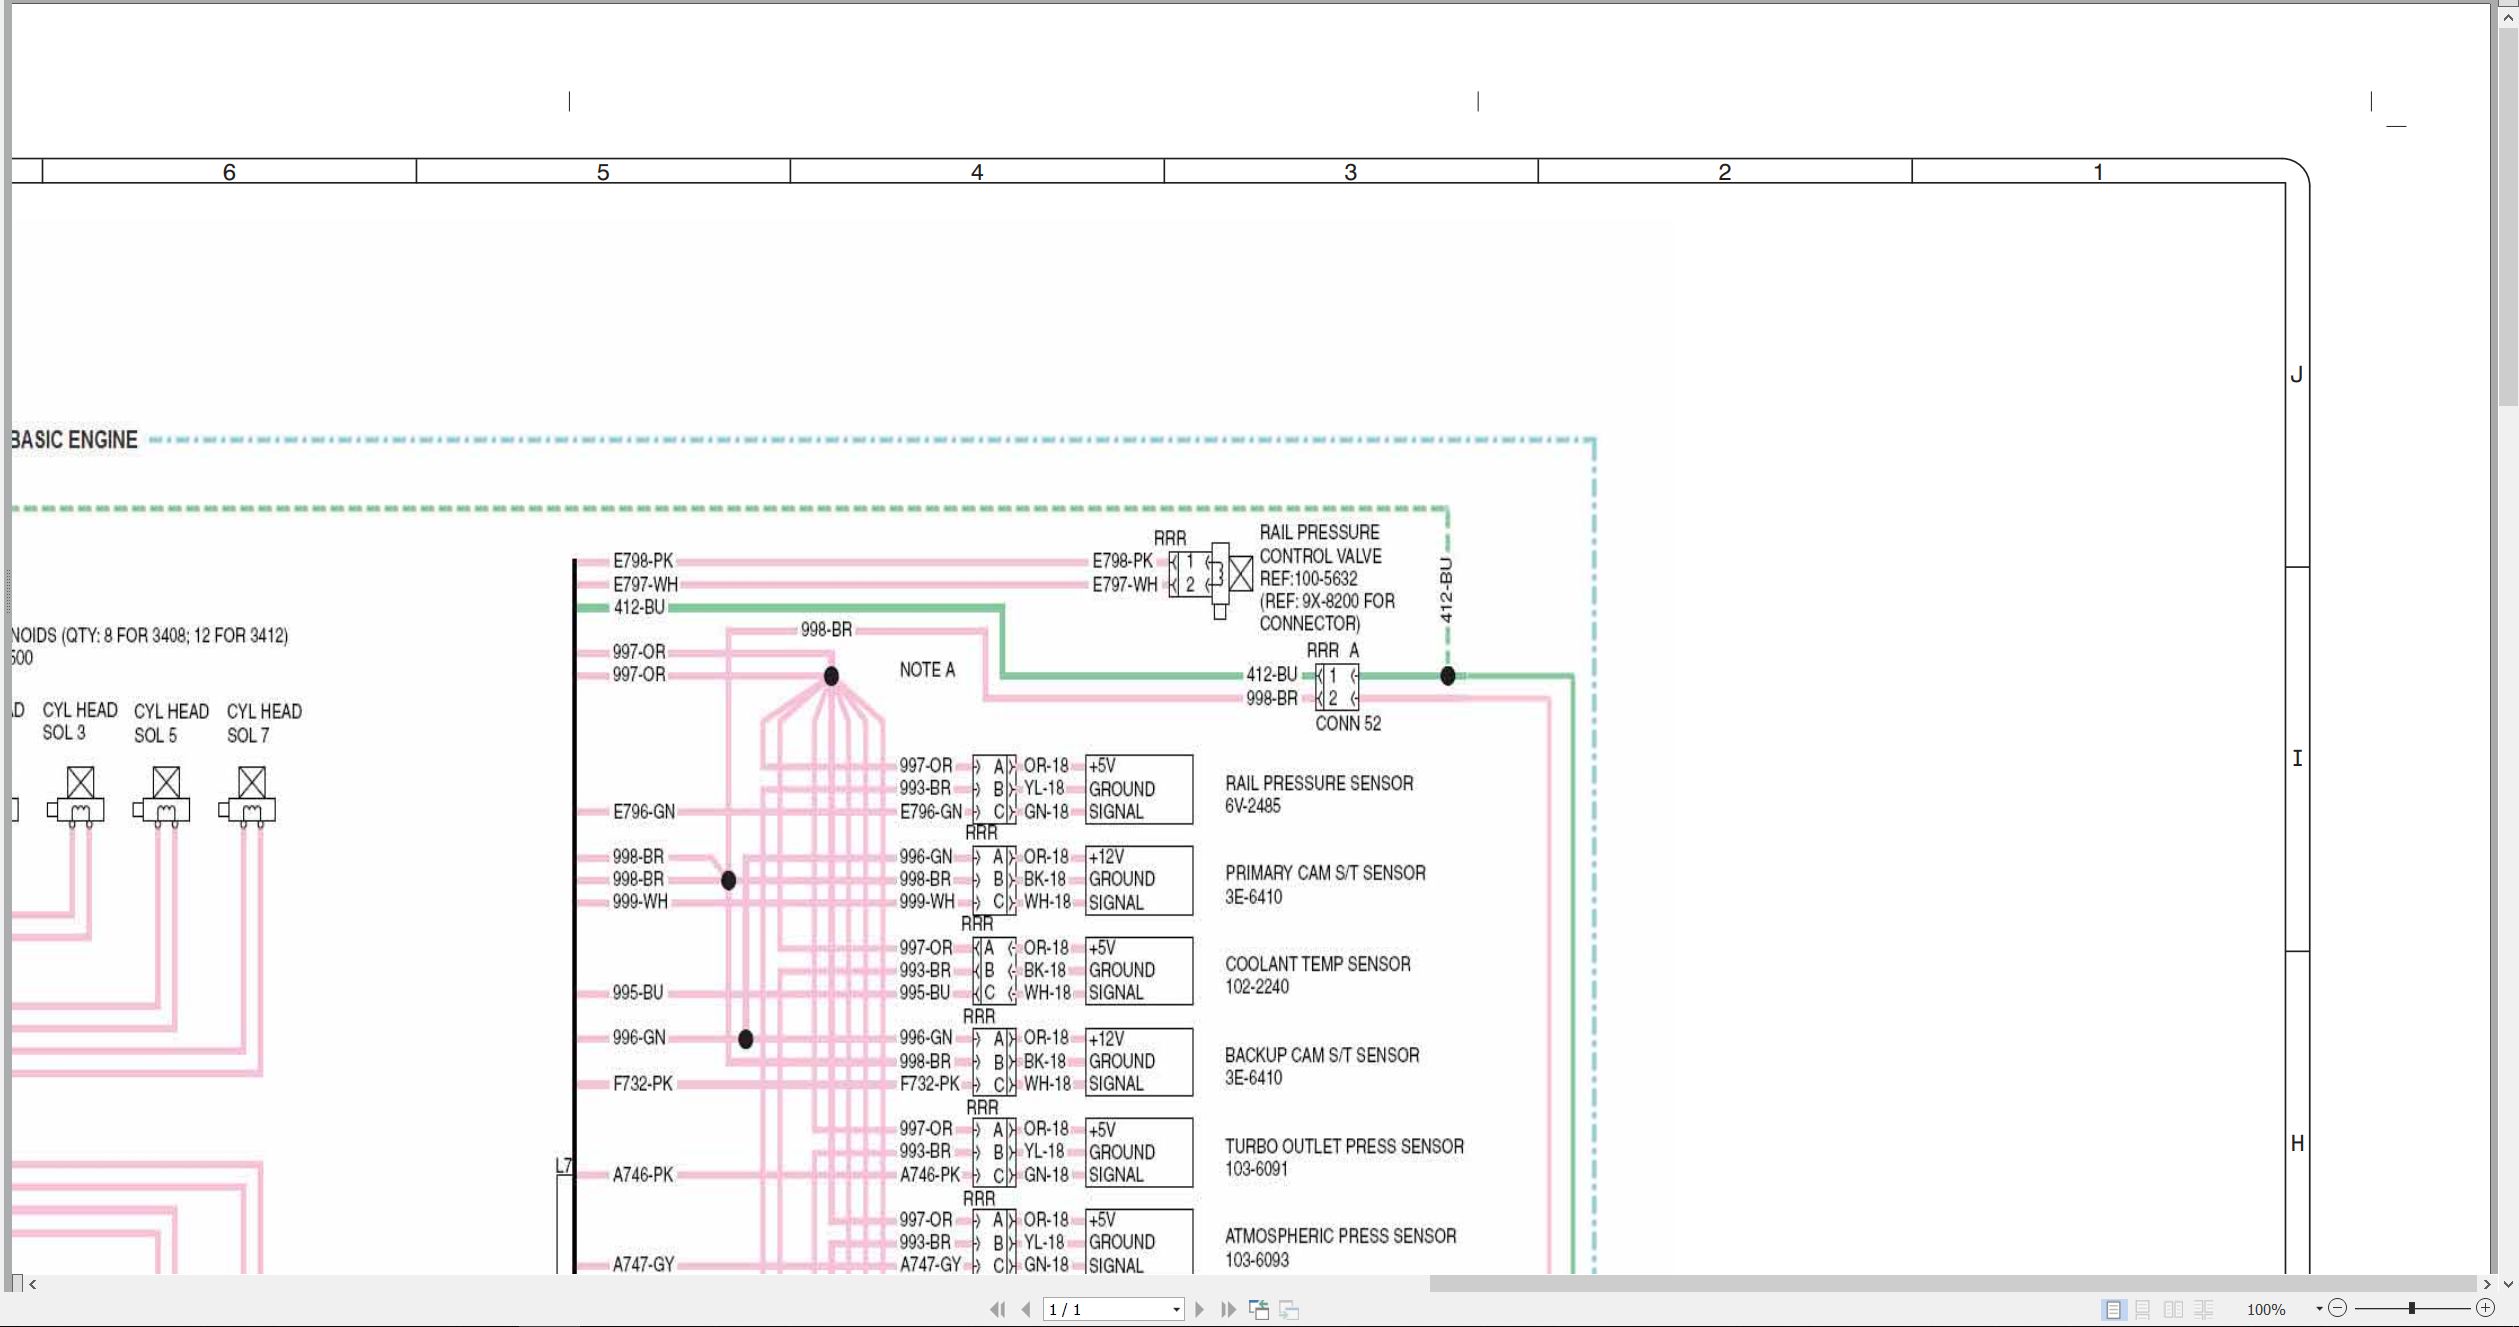Click the horizontal scroll right arrow
The height and width of the screenshot is (1327, 2519).
pyautogui.click(x=2487, y=1284)
